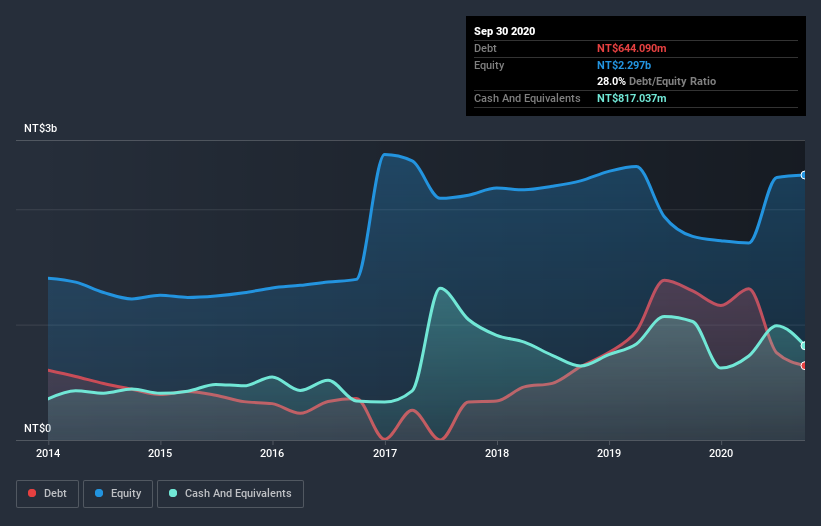
Task: Select the 2016 x-axis label
Action: point(272,453)
